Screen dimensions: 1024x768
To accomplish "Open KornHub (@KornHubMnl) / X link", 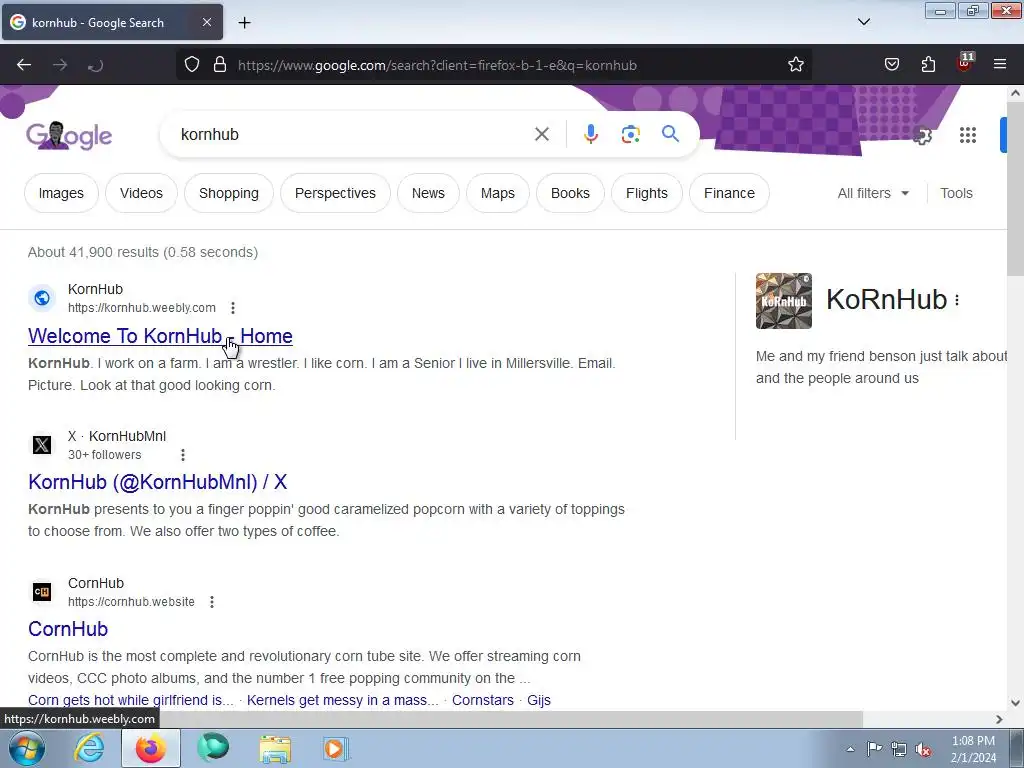I will (157, 482).
